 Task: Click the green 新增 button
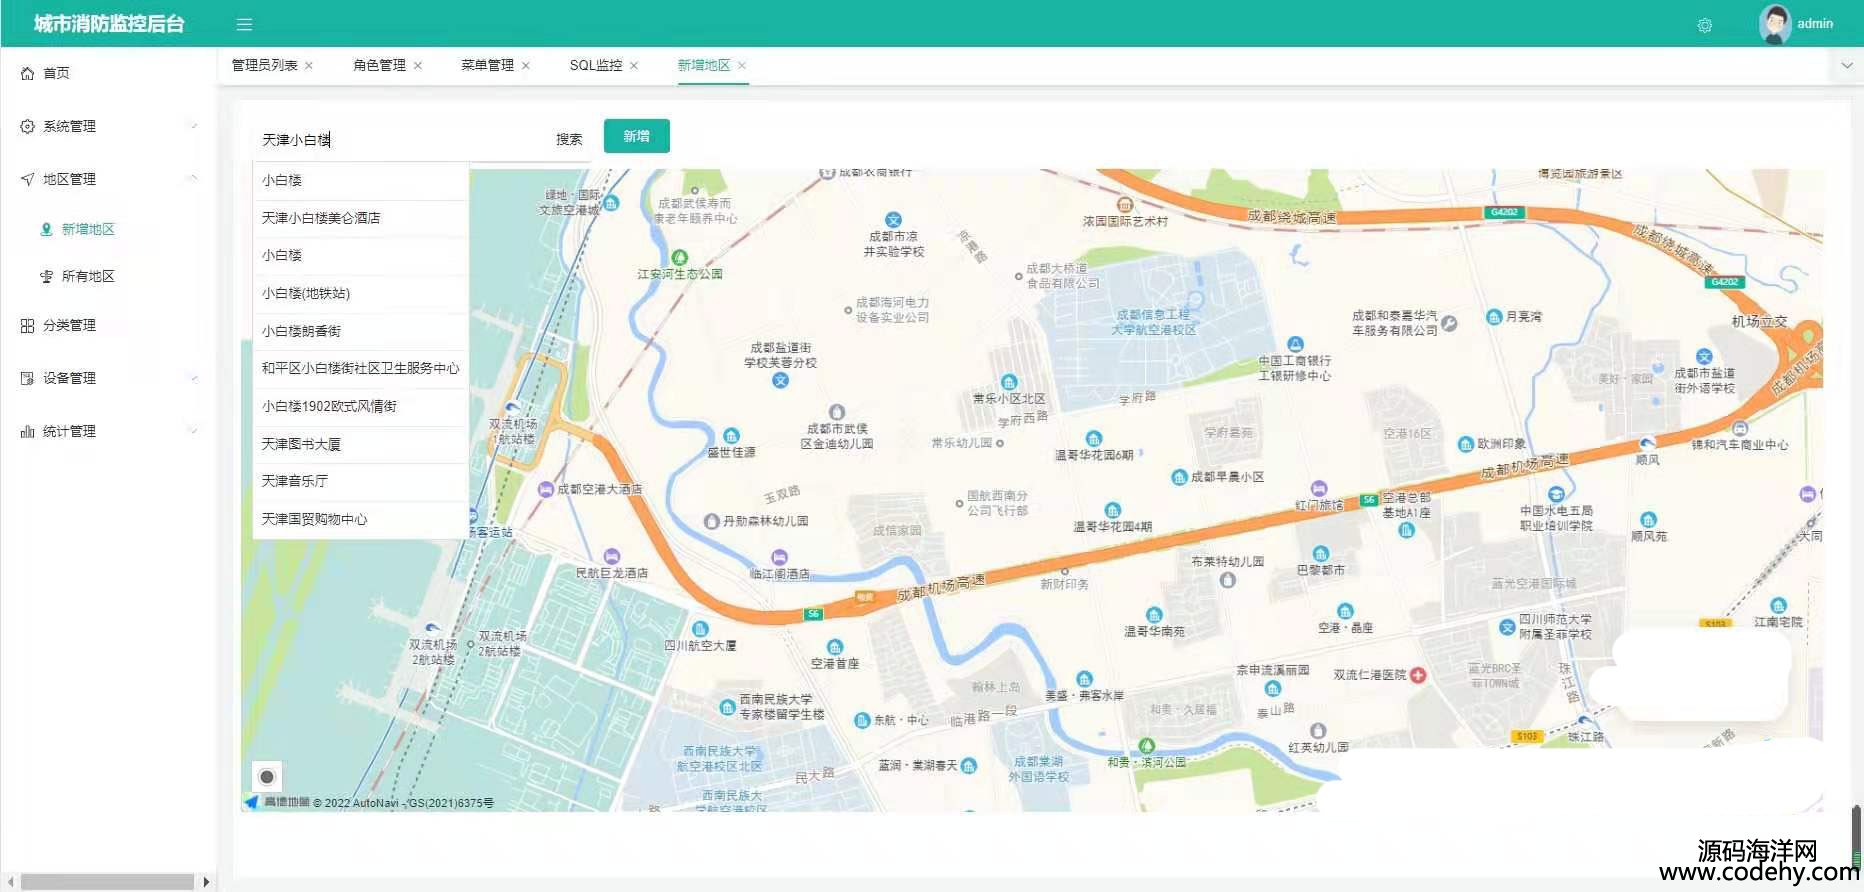(x=637, y=136)
